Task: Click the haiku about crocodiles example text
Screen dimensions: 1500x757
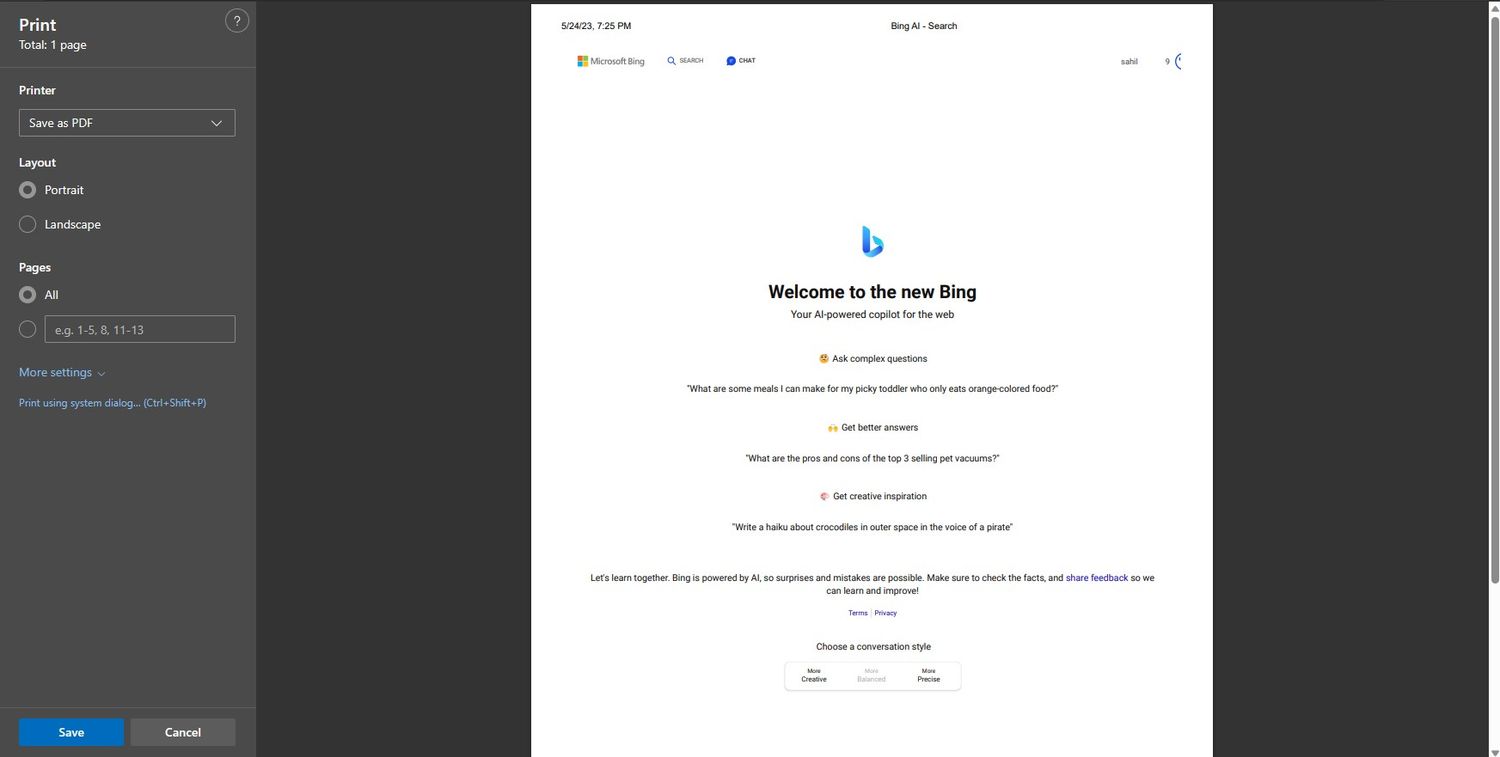Action: [872, 527]
